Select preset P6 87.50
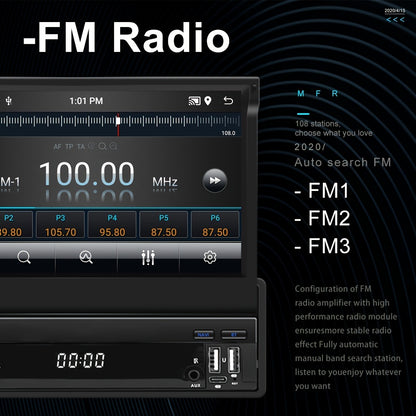The width and height of the screenshot is (416, 416). click(x=215, y=225)
